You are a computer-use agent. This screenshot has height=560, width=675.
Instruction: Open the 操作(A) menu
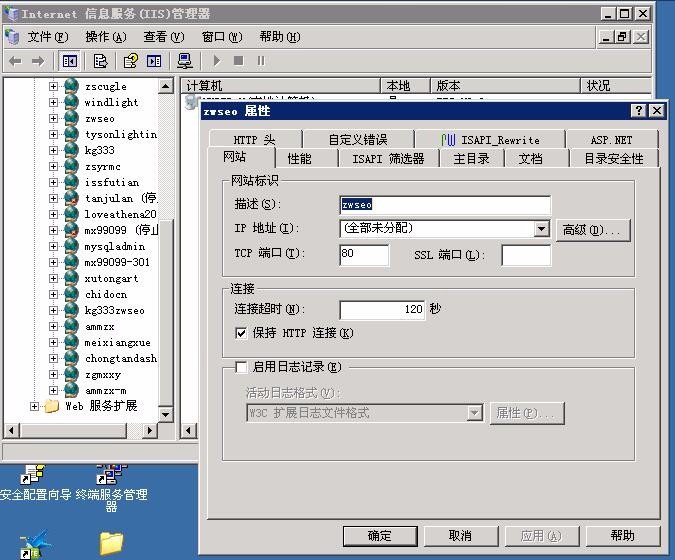(x=106, y=37)
